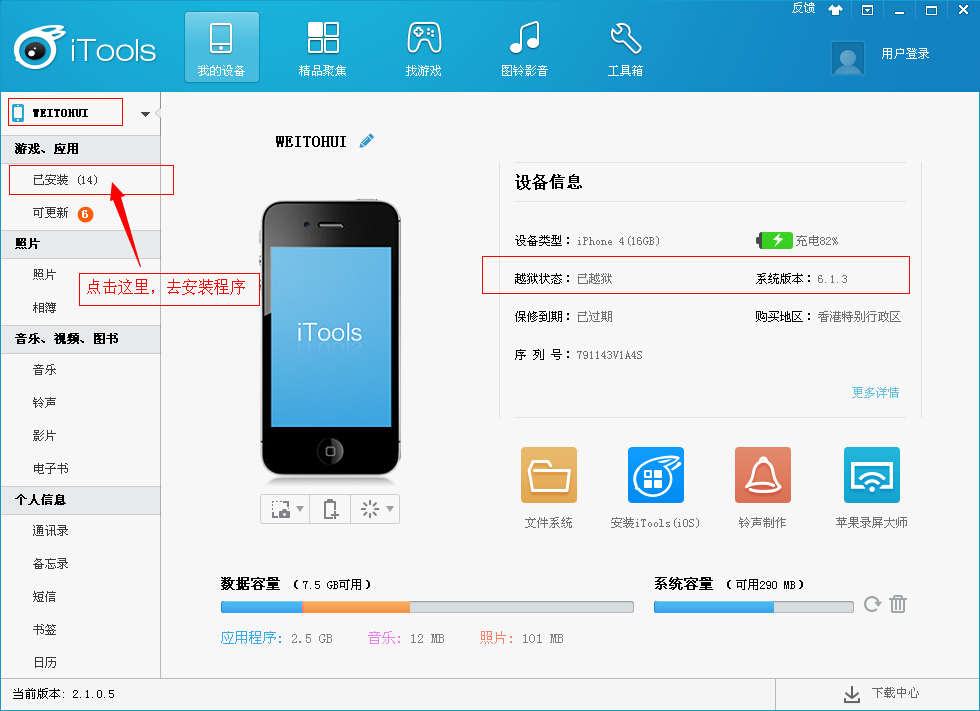Click the 游戏、应用 section header
The width and height of the screenshot is (980, 711).
(x=81, y=149)
